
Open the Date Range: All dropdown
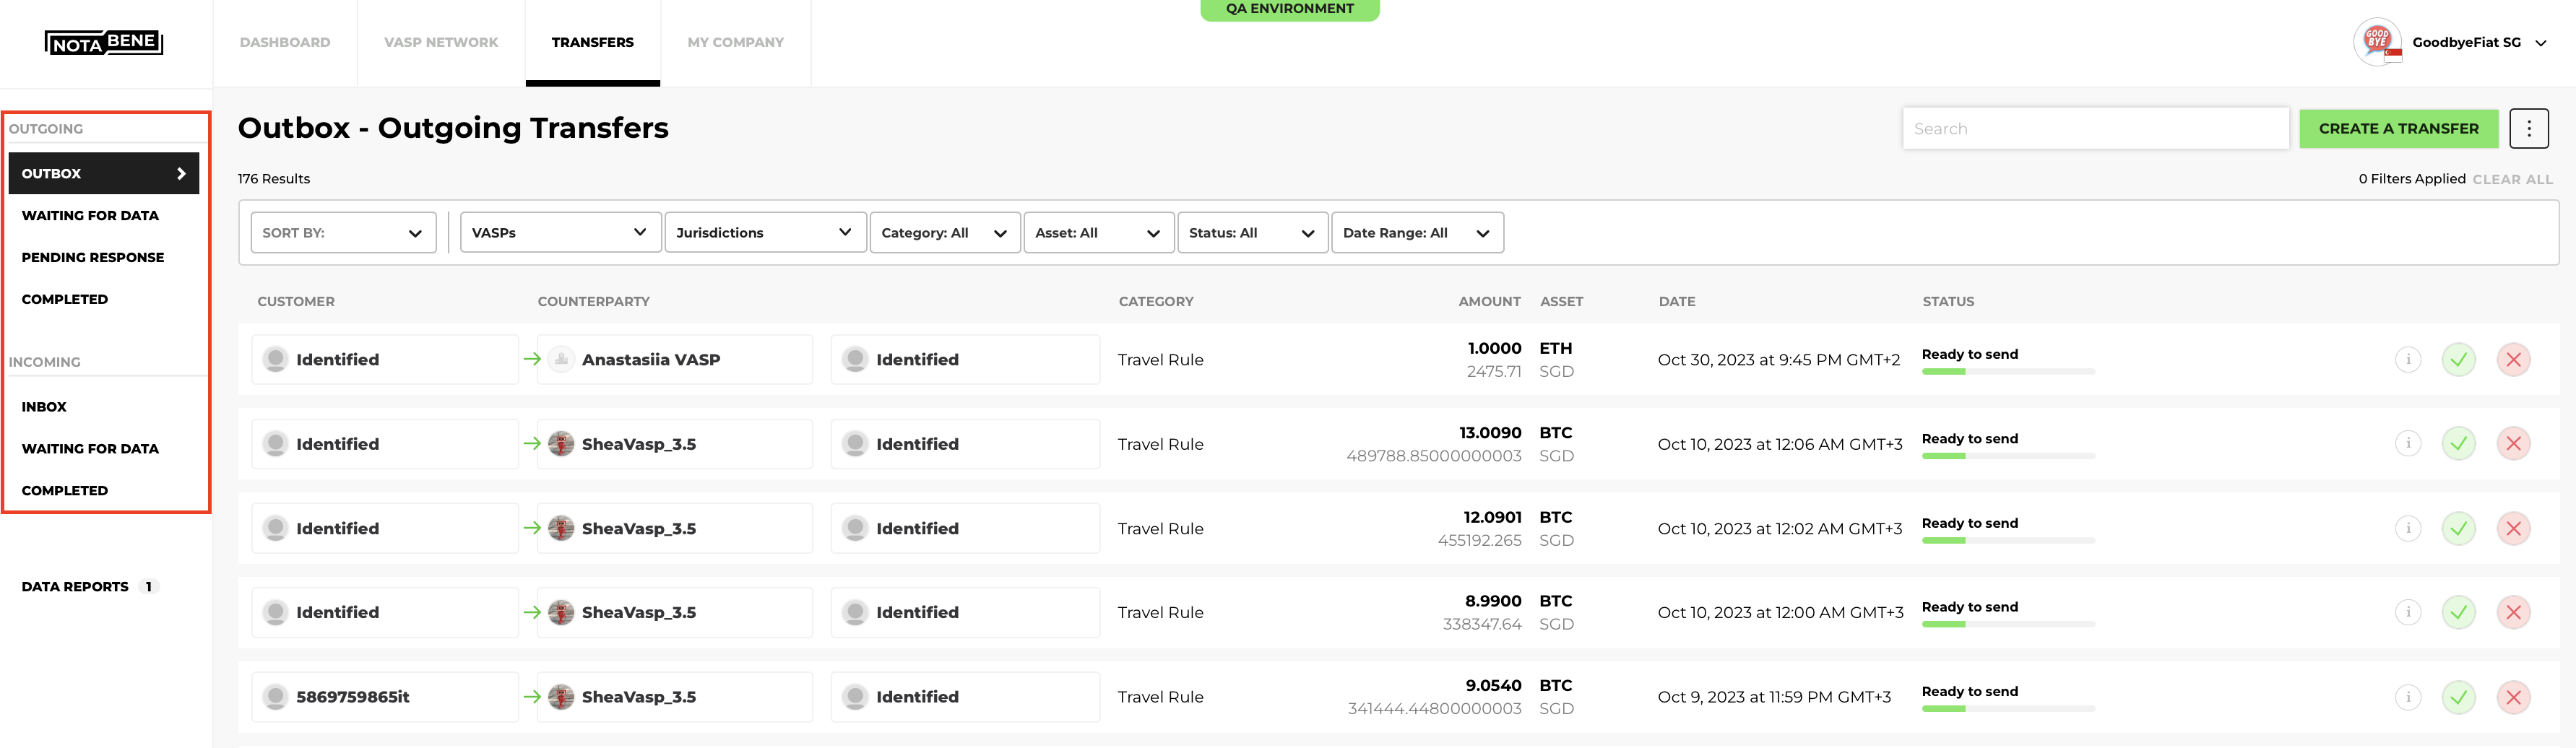[x=1417, y=232]
